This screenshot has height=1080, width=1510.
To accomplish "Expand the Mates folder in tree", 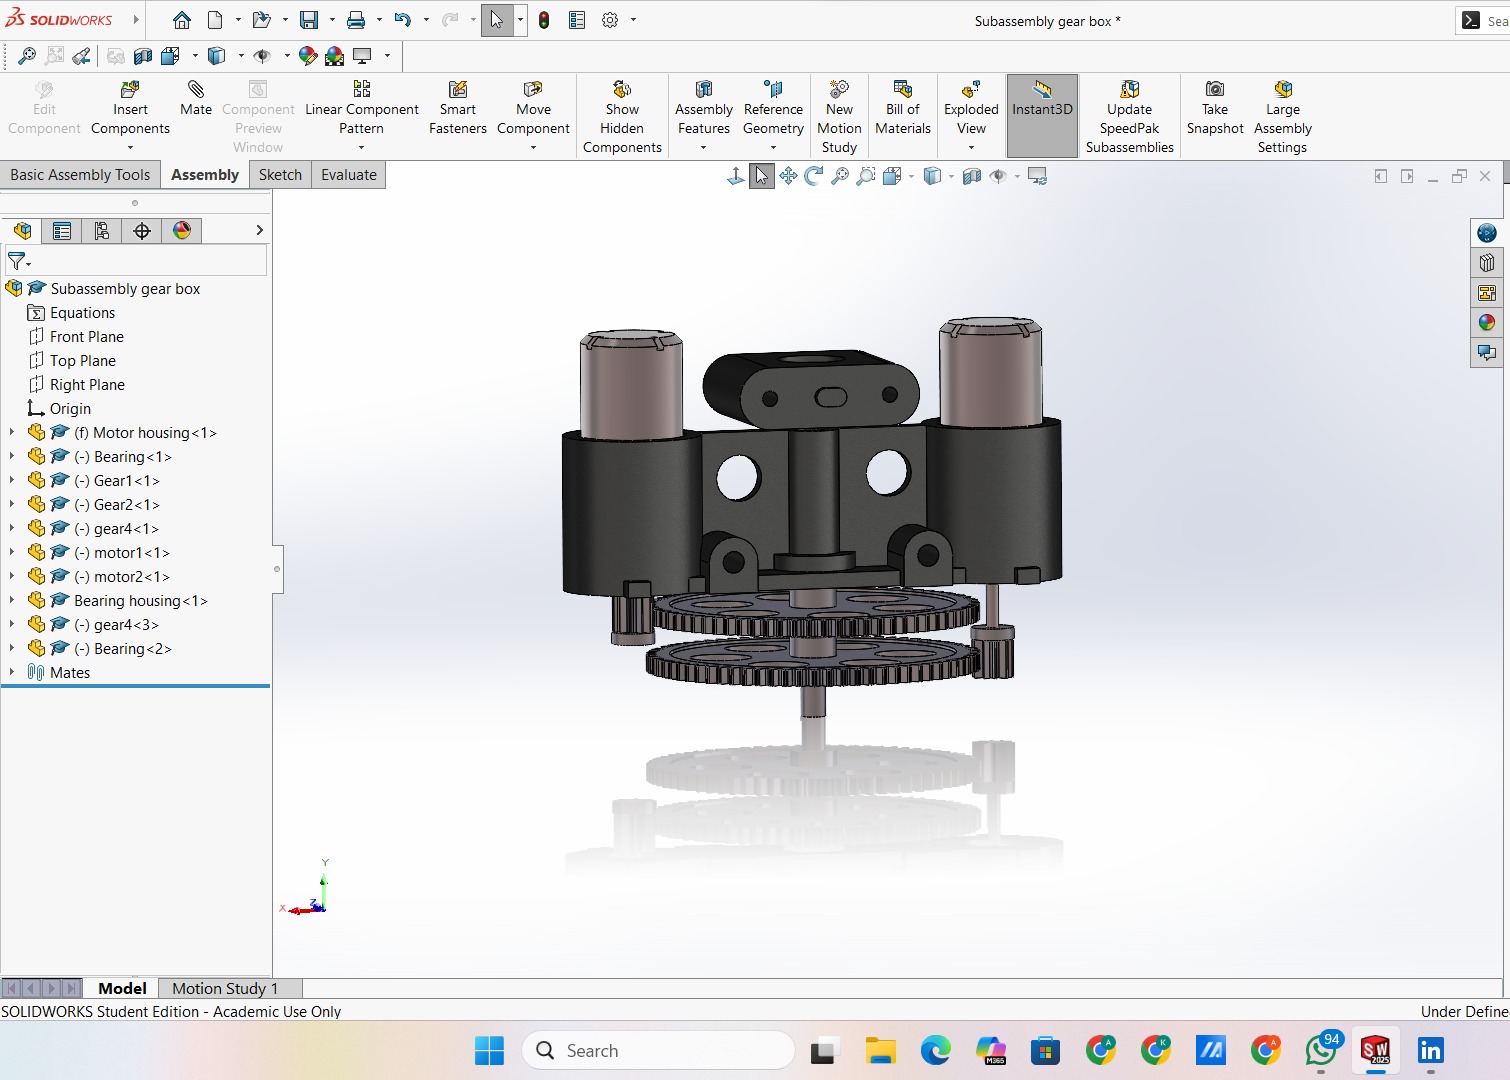I will [x=12, y=673].
